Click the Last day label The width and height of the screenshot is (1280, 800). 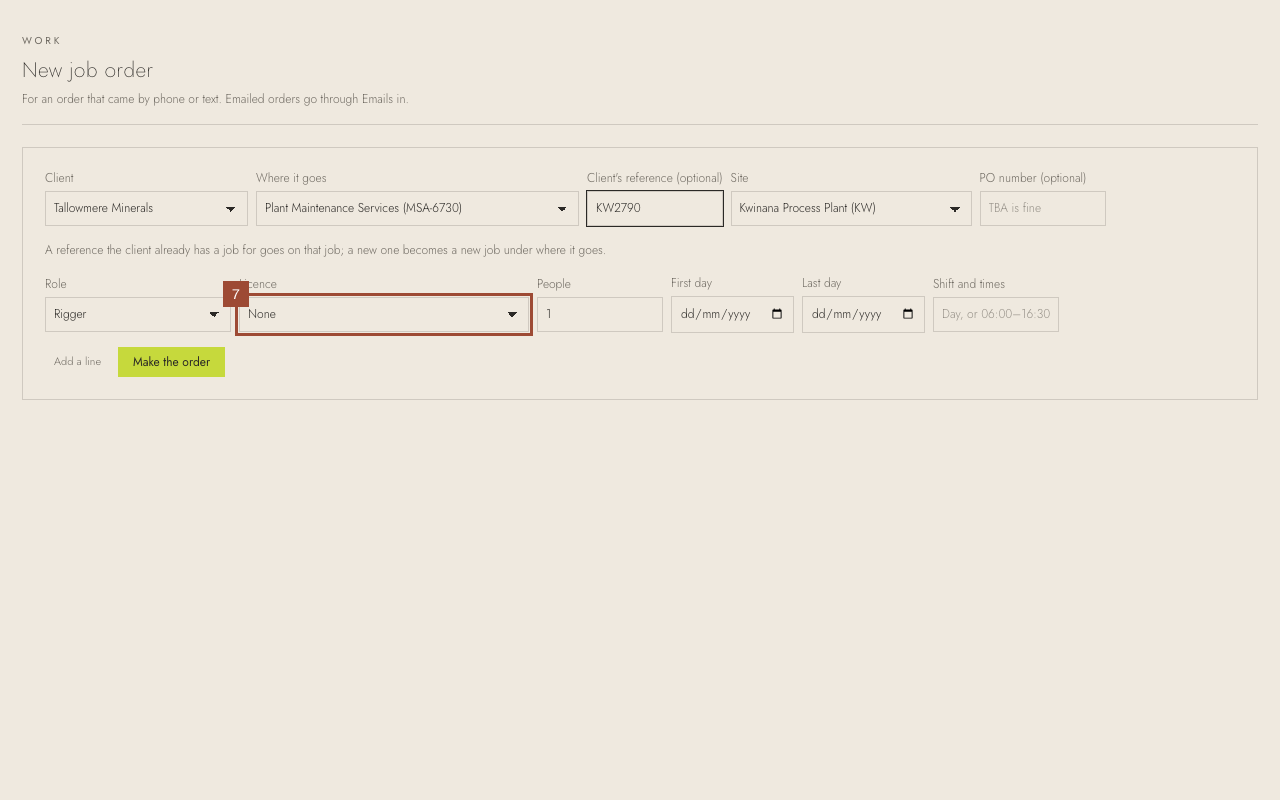[822, 283]
